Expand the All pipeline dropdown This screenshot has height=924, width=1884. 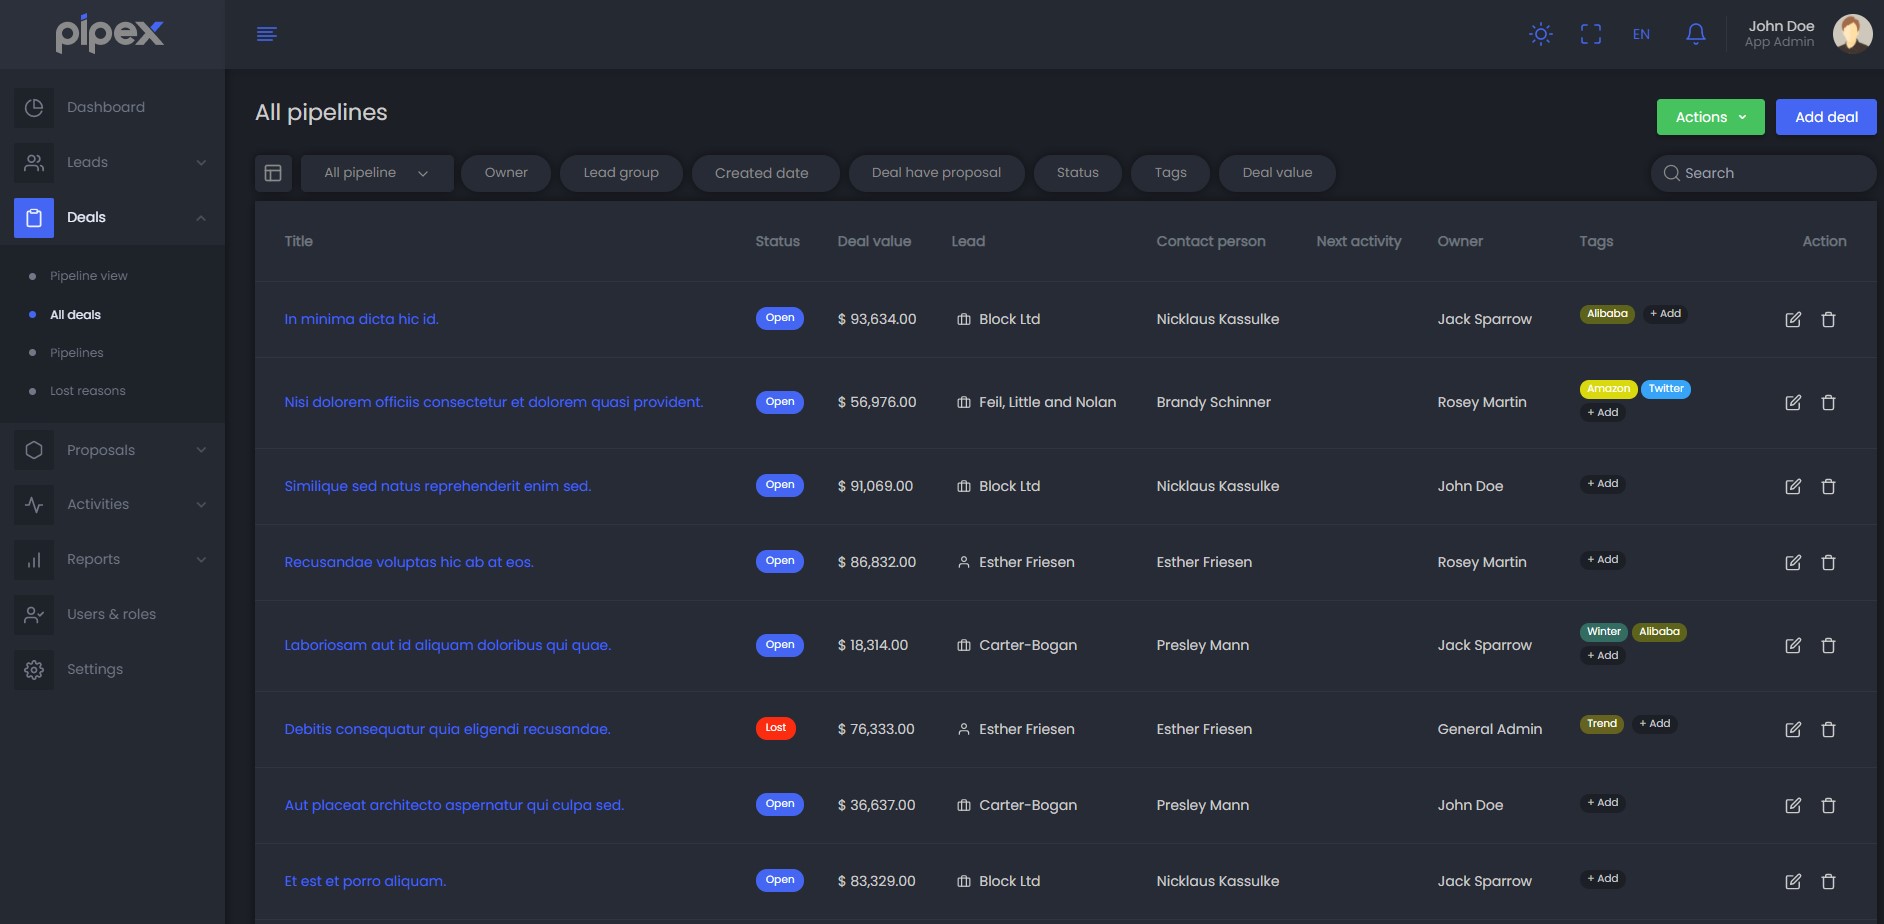[x=376, y=173]
